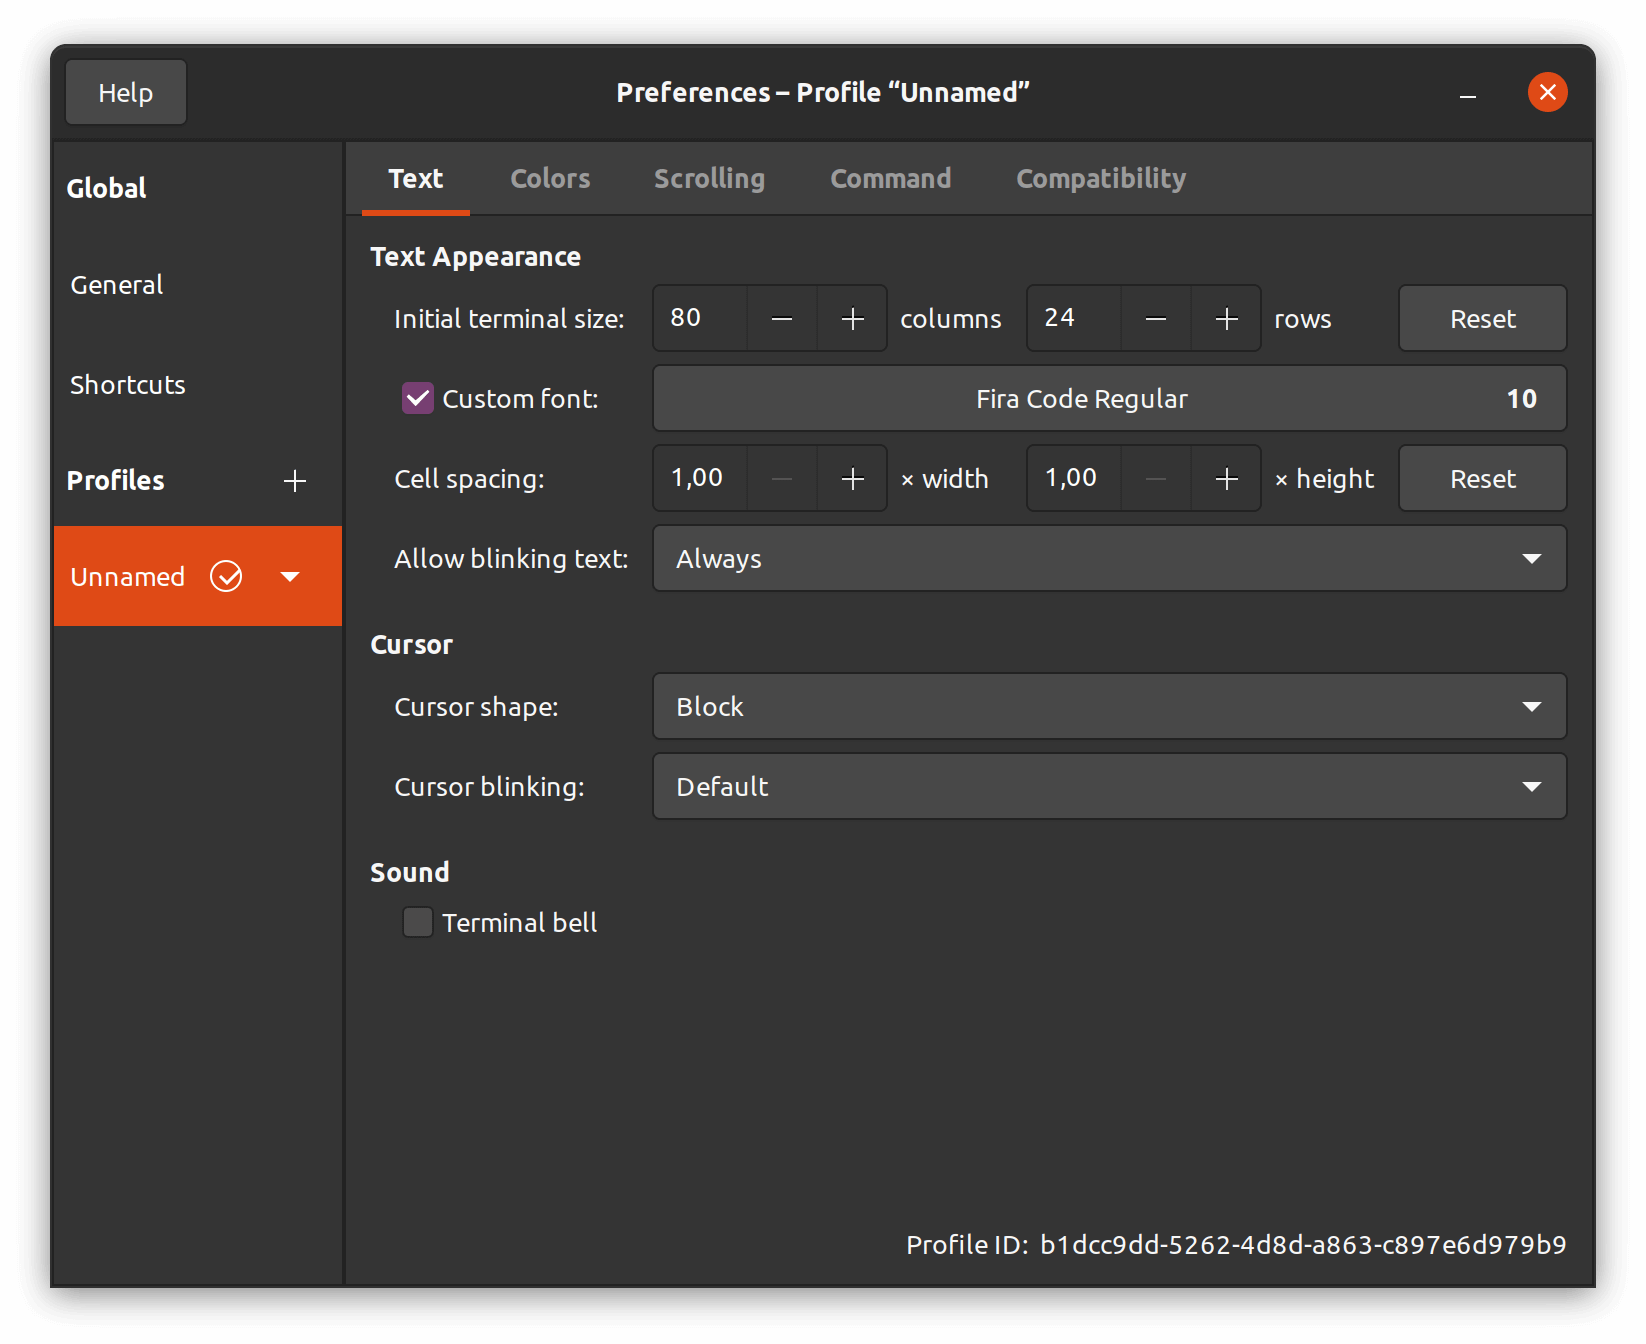Open Allow blinking text dropdown
Screen dimensions: 1646x1344
(x=1109, y=558)
